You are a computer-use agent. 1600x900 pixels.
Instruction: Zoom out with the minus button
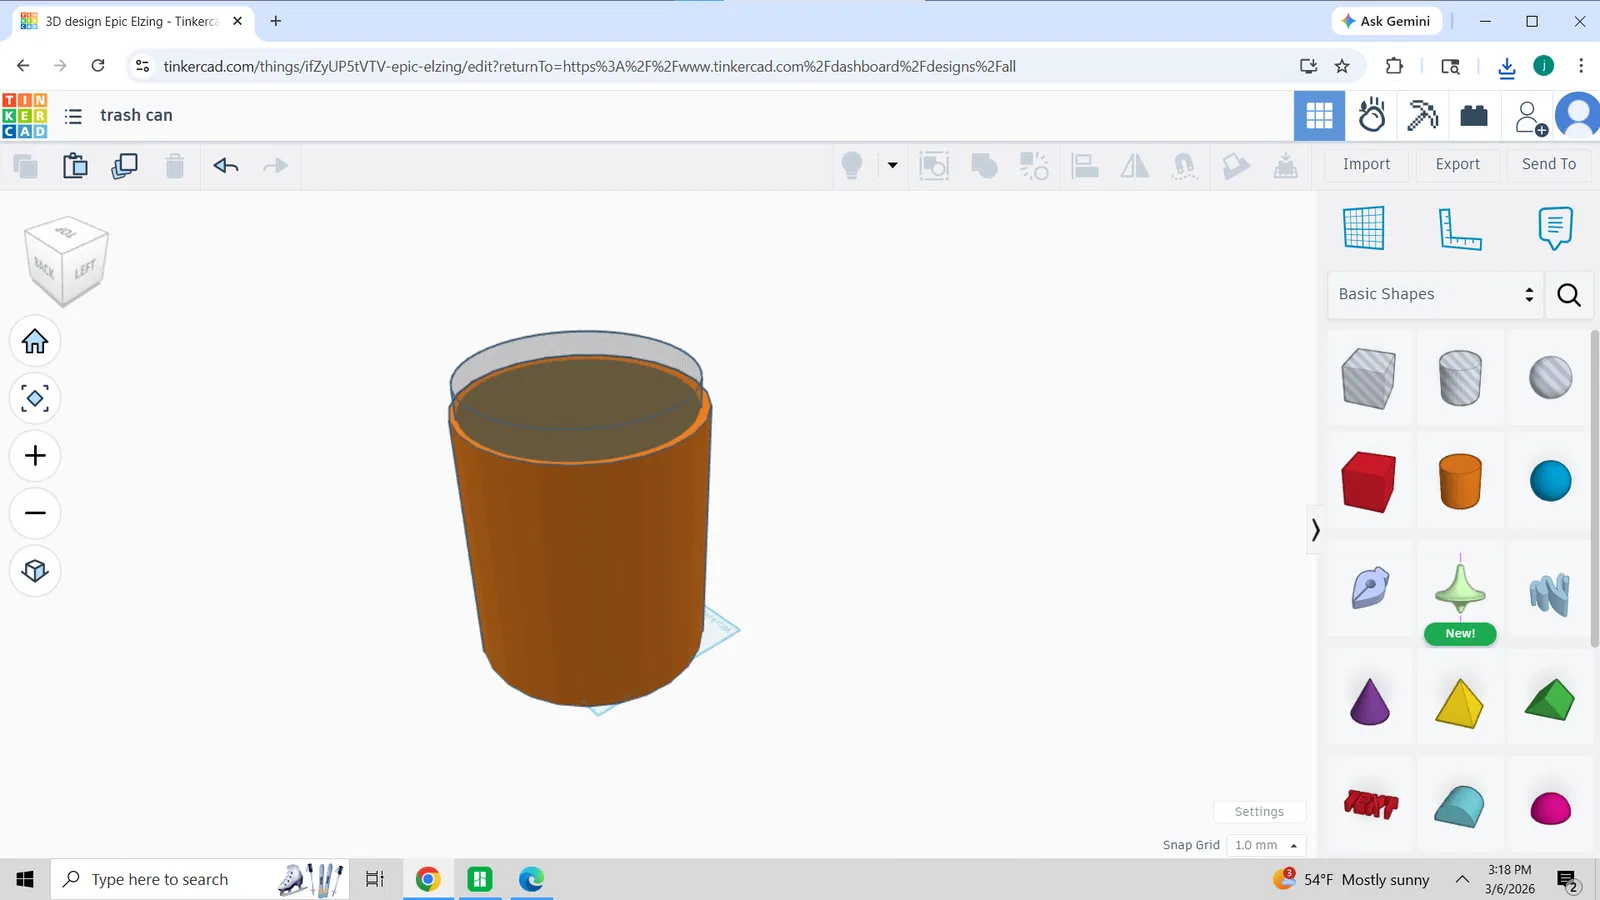point(35,513)
